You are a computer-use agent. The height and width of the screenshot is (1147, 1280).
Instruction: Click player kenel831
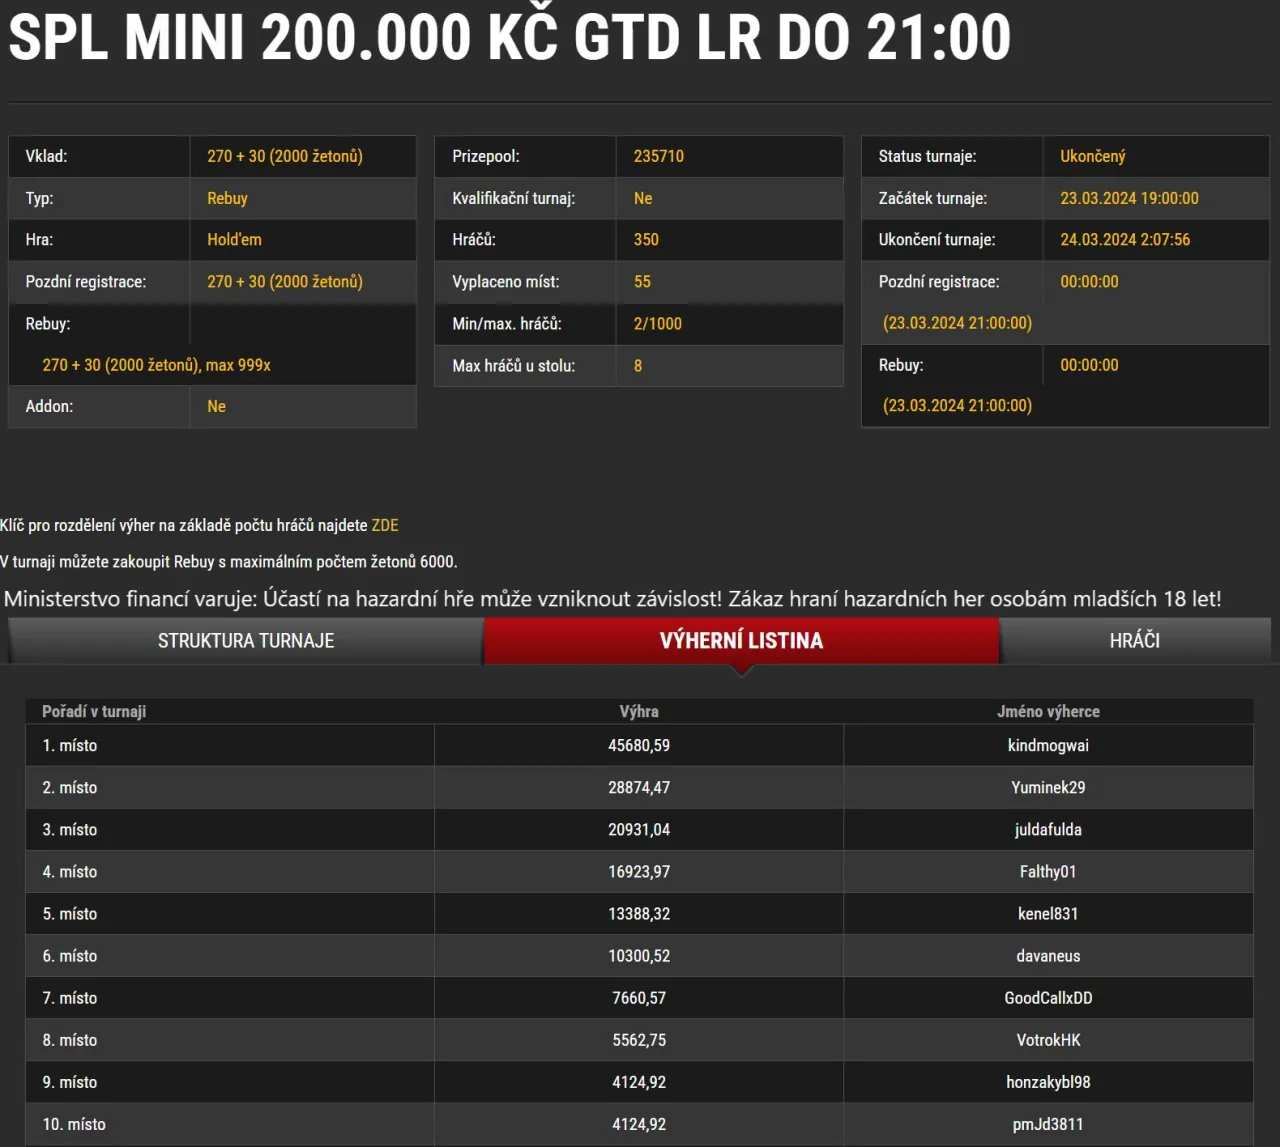[x=1048, y=914]
